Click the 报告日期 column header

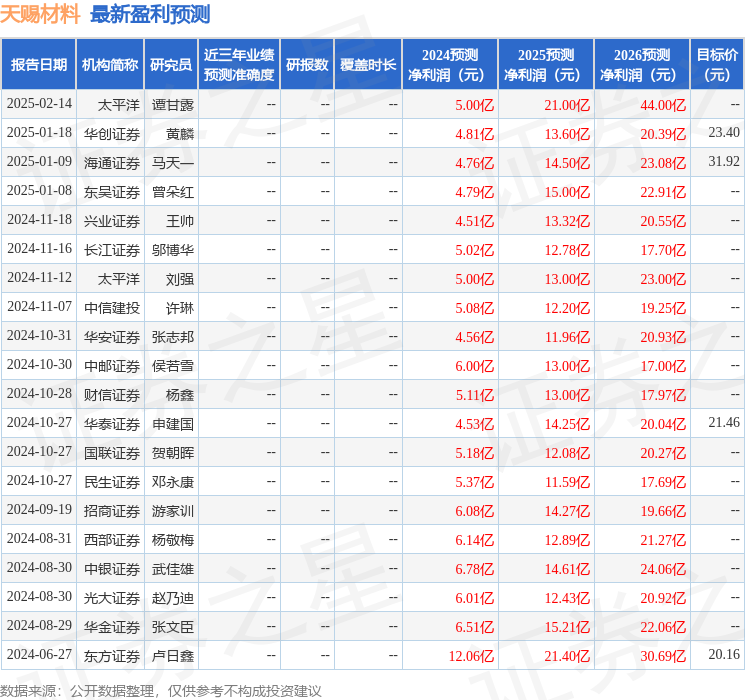pyautogui.click(x=38, y=65)
